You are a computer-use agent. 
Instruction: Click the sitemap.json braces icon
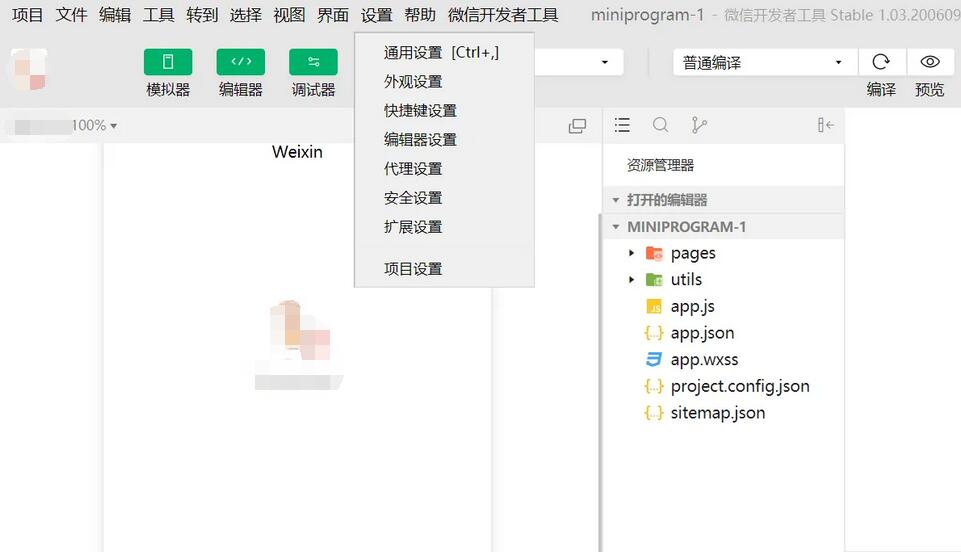(654, 413)
